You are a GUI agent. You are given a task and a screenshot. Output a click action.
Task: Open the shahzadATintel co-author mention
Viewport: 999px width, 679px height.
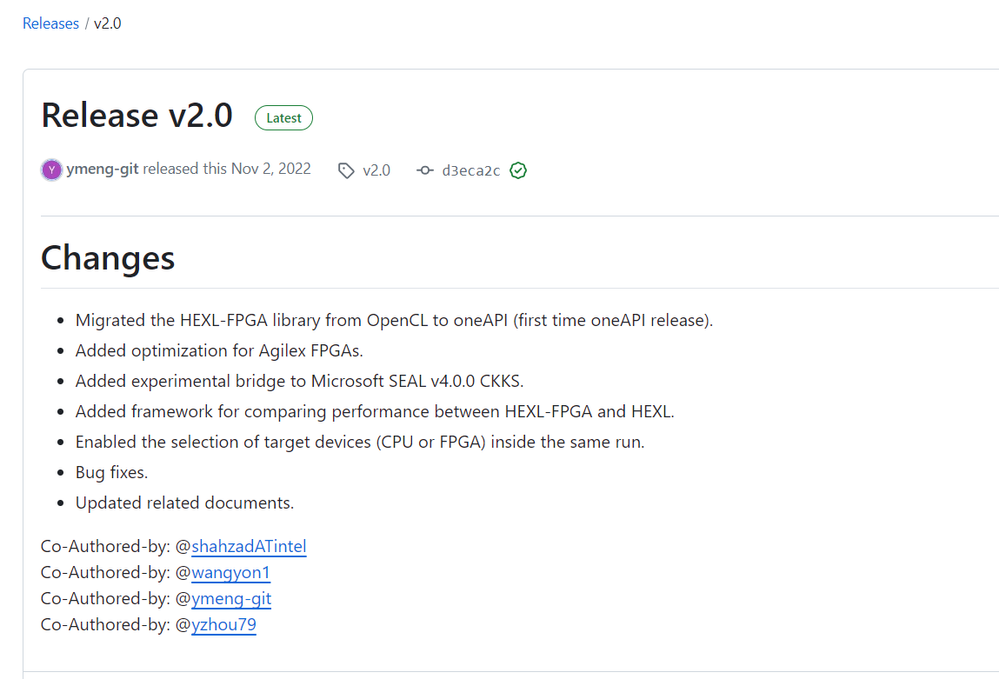coord(249,546)
